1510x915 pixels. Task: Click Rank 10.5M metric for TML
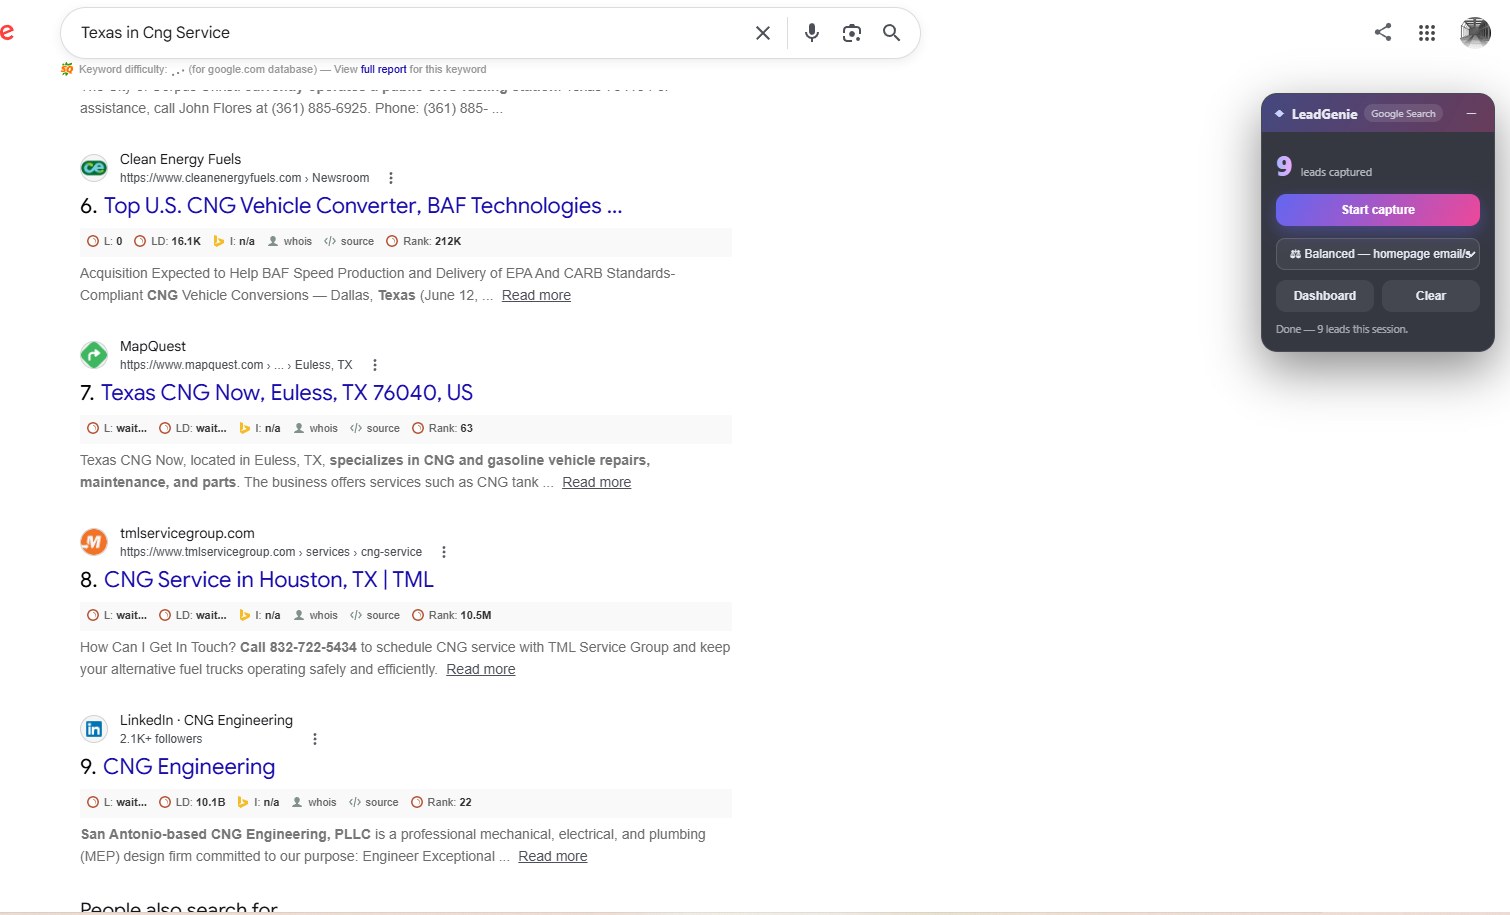coord(452,615)
